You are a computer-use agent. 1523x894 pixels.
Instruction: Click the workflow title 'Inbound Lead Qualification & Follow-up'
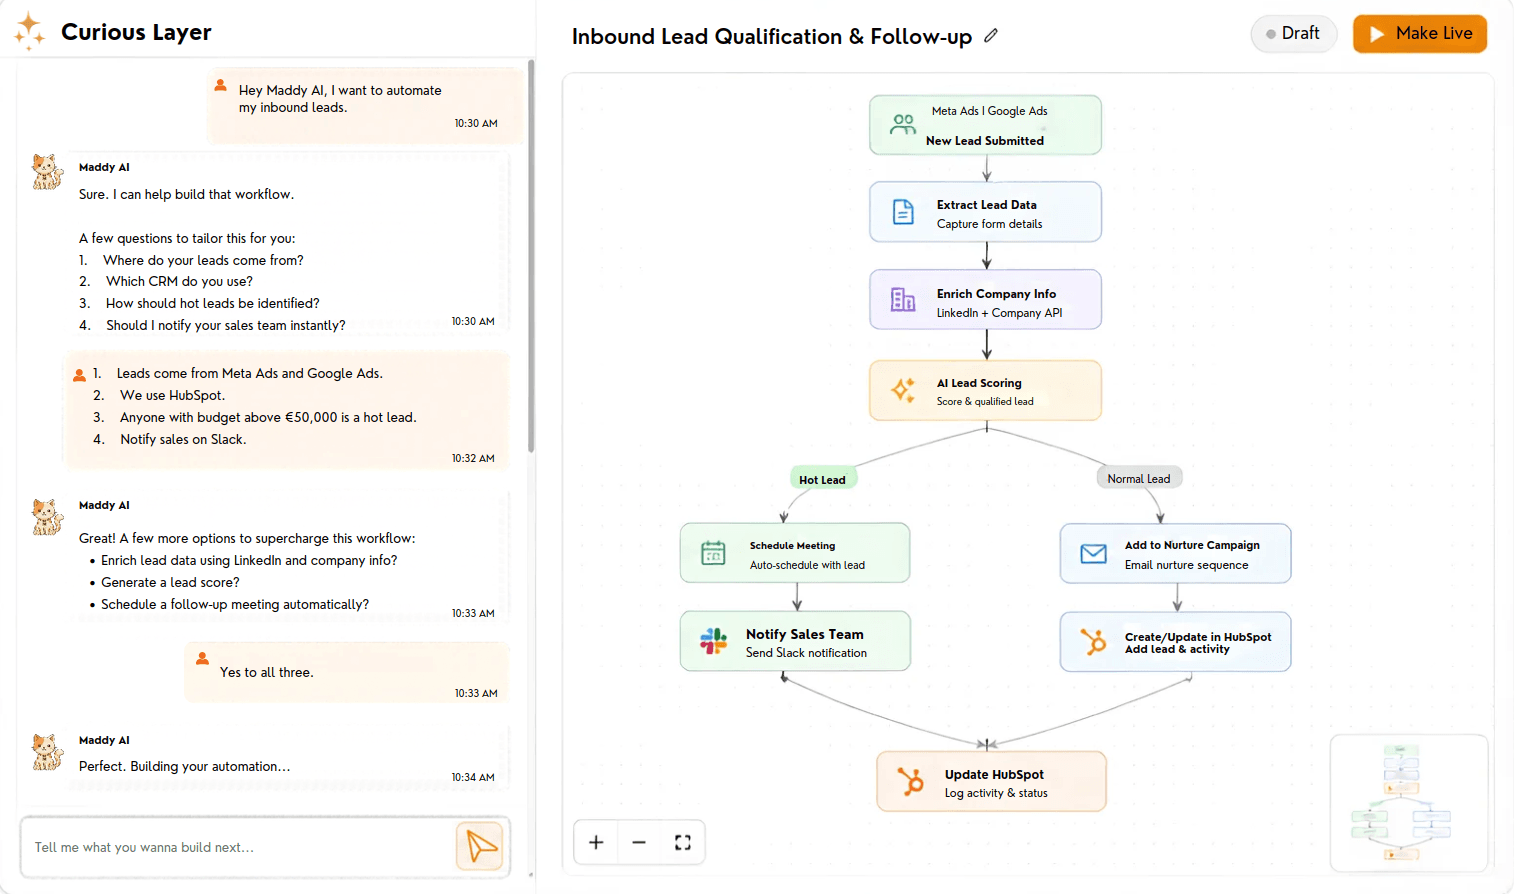click(771, 36)
